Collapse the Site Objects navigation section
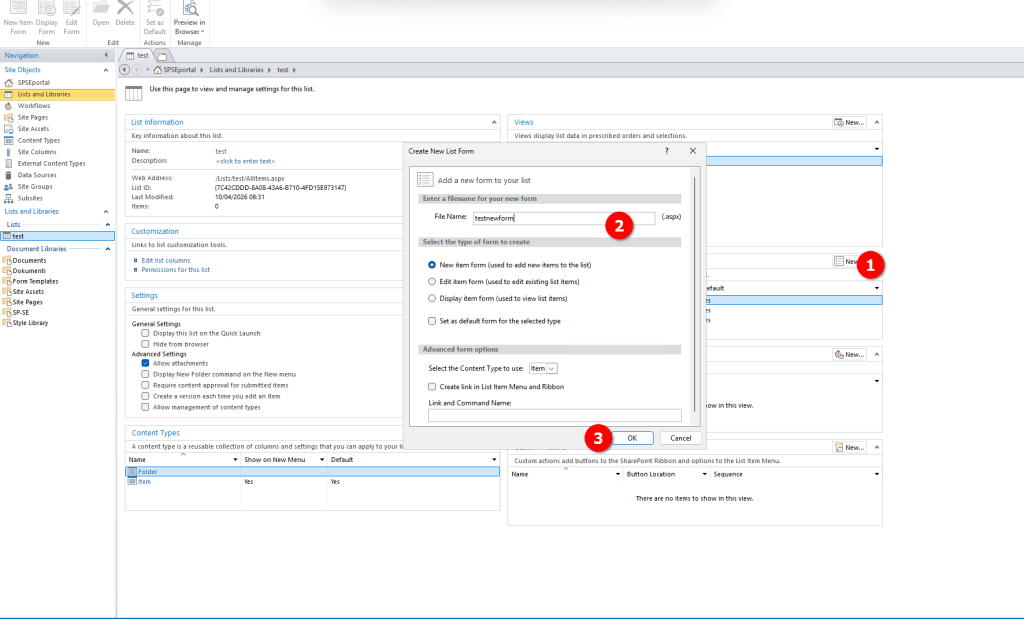Screen dimensions: 1024x619 pos(107,70)
